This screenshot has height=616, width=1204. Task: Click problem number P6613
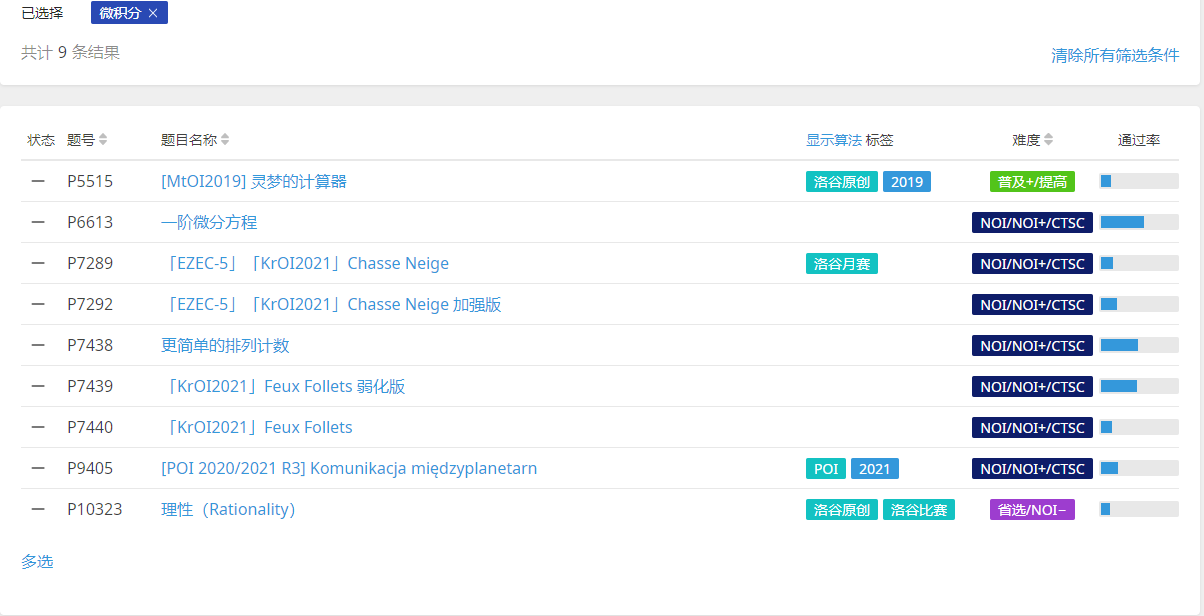coord(90,223)
